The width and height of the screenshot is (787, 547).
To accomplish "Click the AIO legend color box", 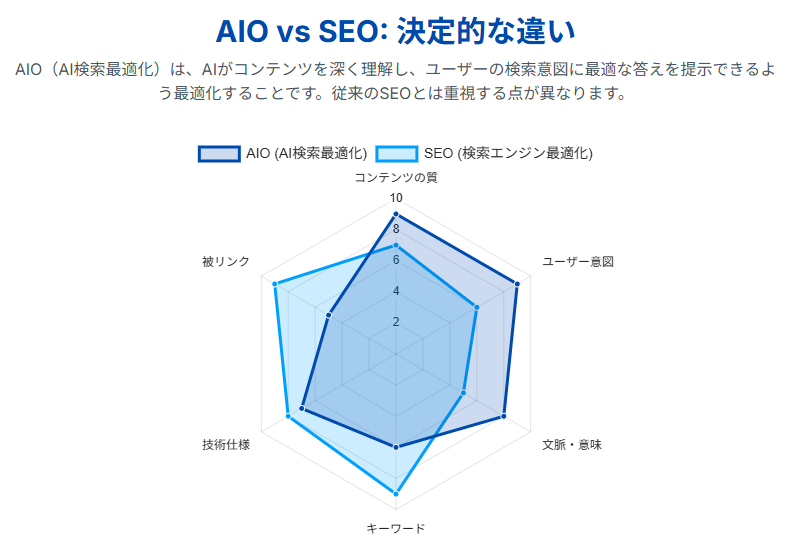I will click(x=219, y=153).
